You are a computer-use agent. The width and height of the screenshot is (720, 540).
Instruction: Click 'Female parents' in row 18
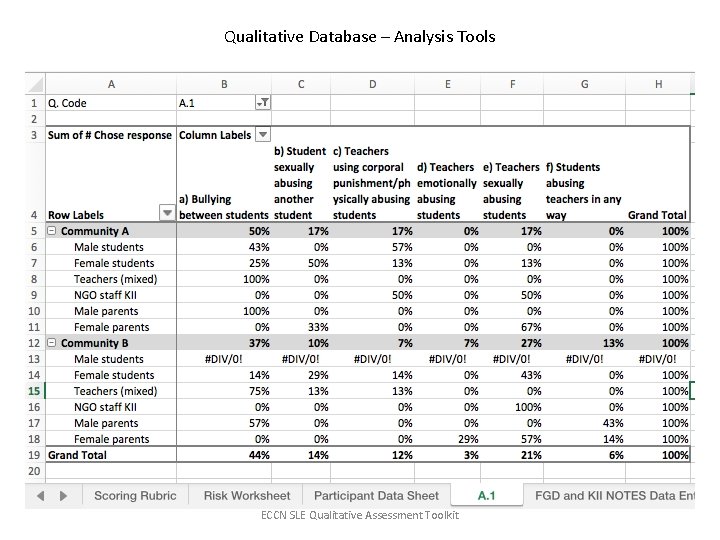[x=112, y=439]
